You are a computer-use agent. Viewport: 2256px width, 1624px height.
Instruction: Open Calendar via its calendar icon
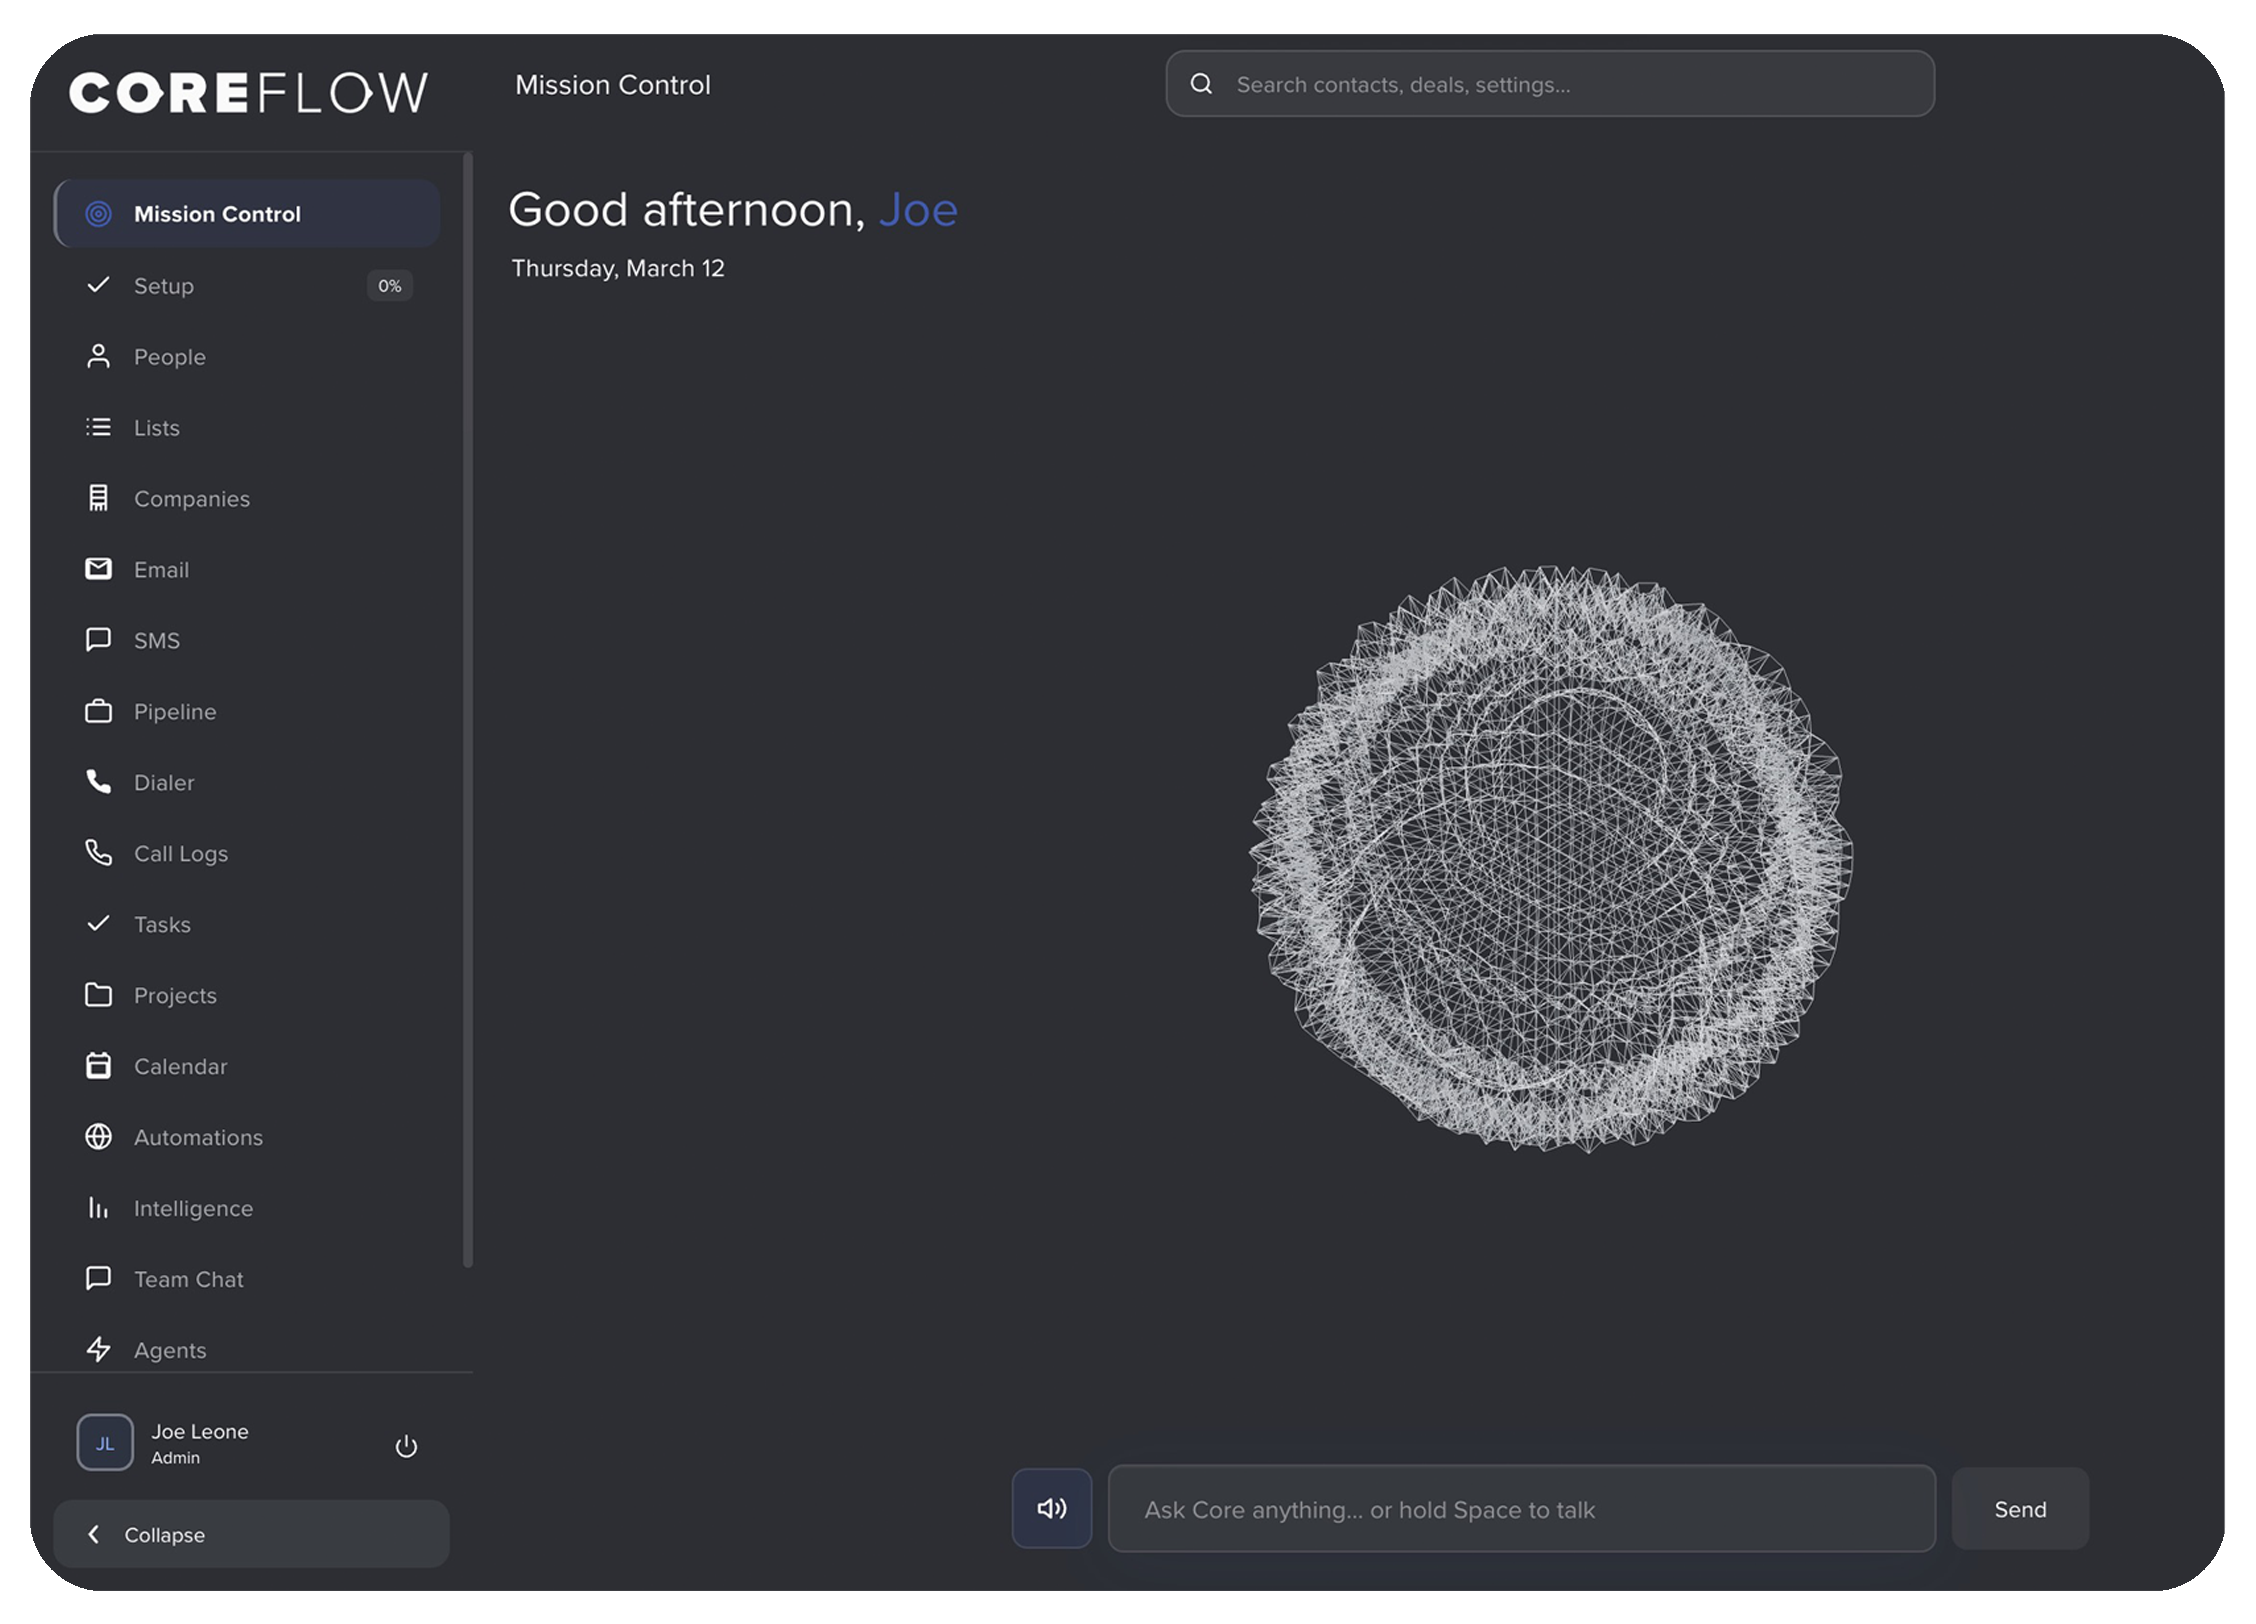click(x=98, y=1066)
